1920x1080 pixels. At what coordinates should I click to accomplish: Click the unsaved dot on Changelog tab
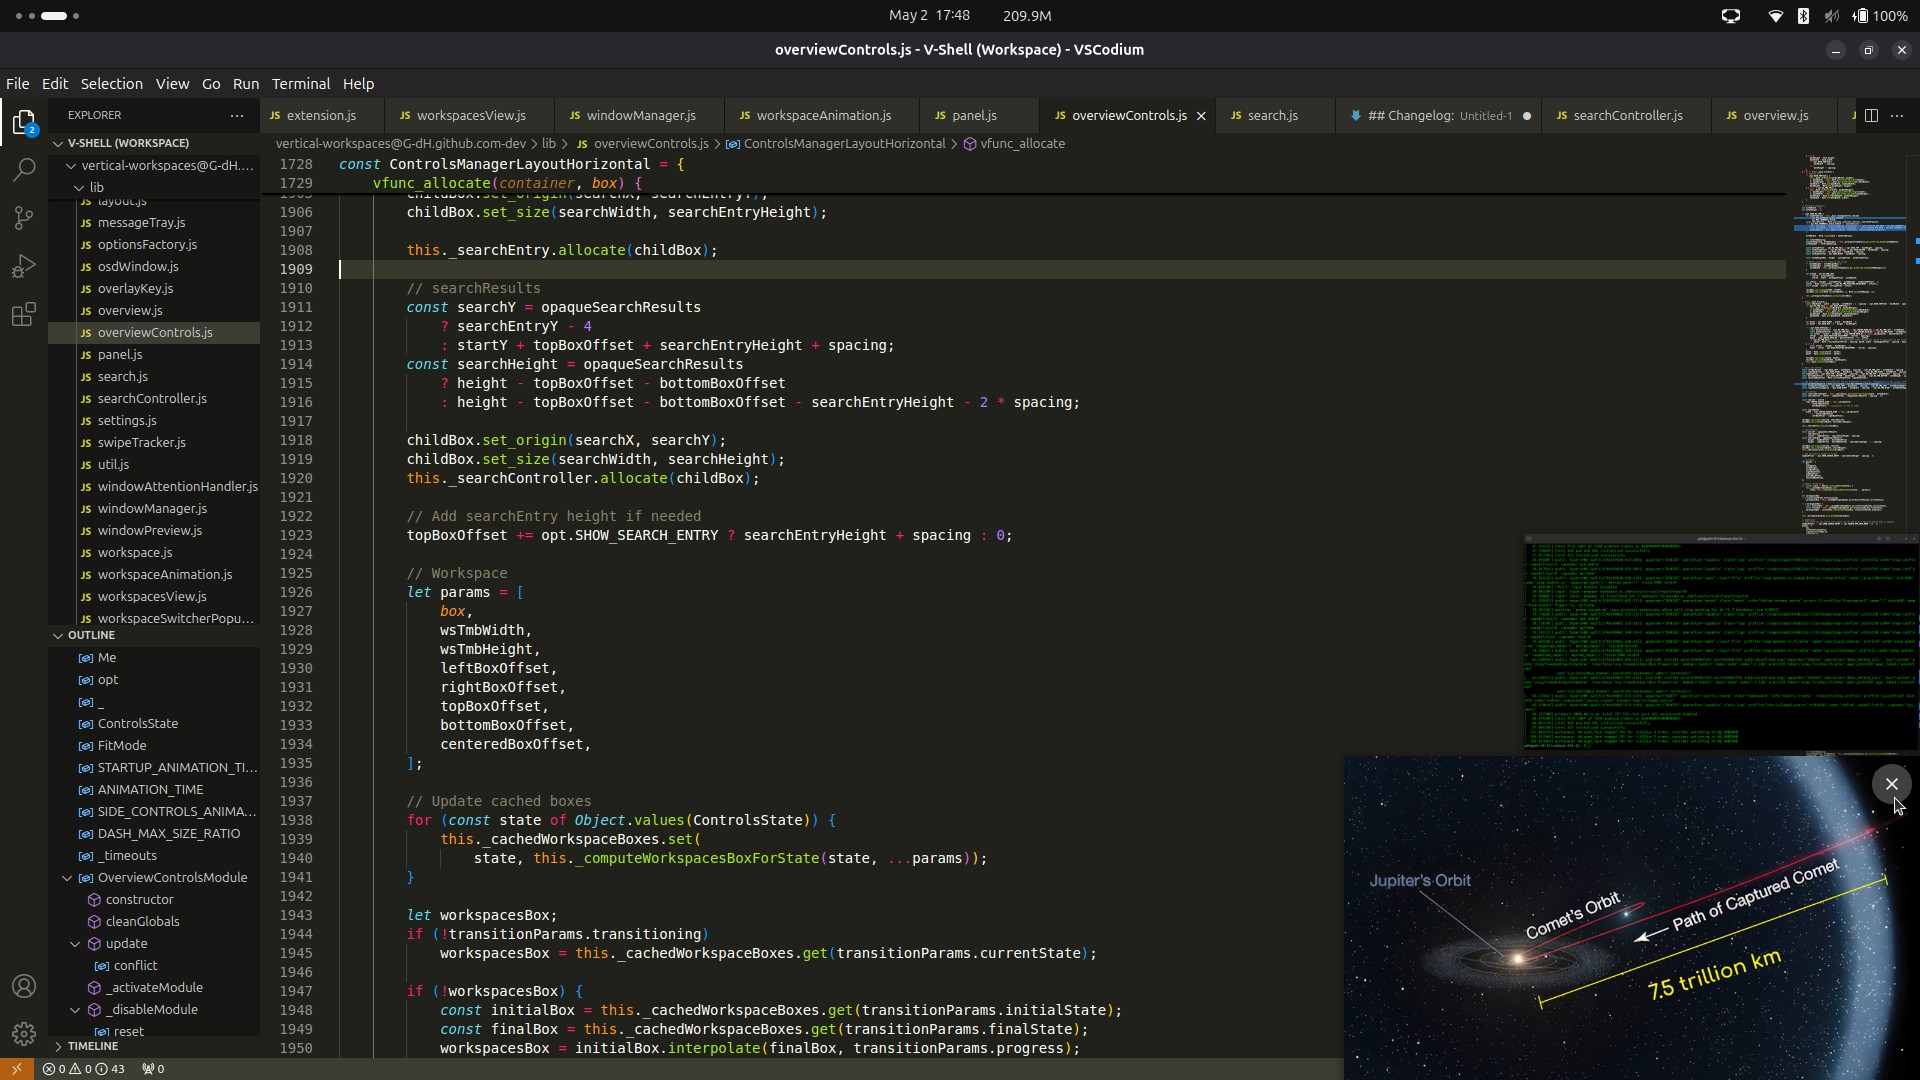1526,116
